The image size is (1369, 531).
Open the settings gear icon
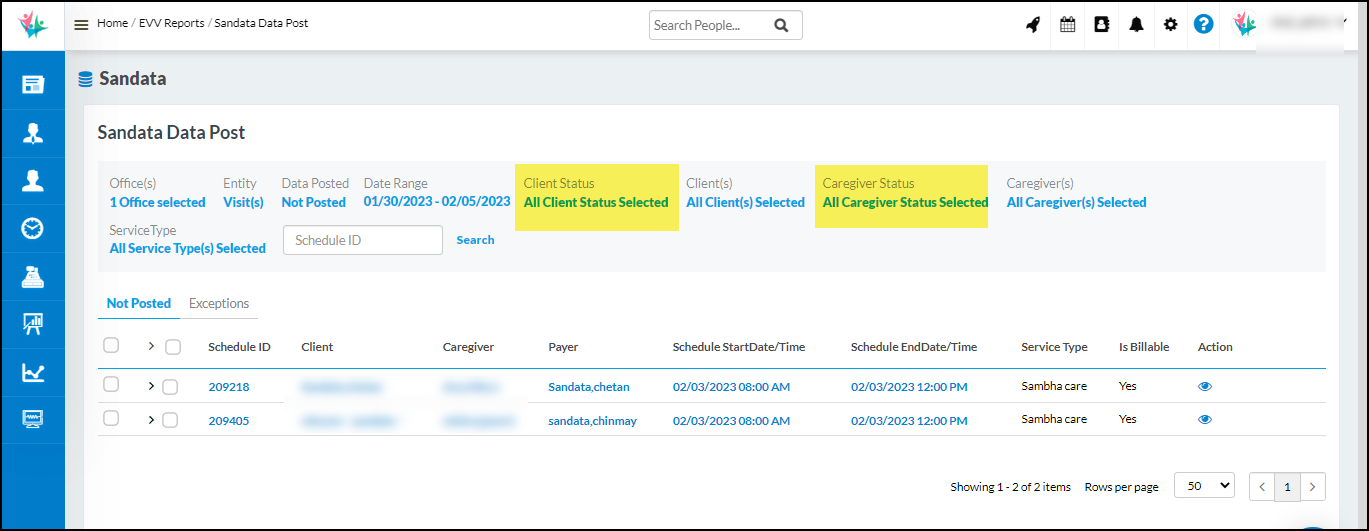point(1170,25)
